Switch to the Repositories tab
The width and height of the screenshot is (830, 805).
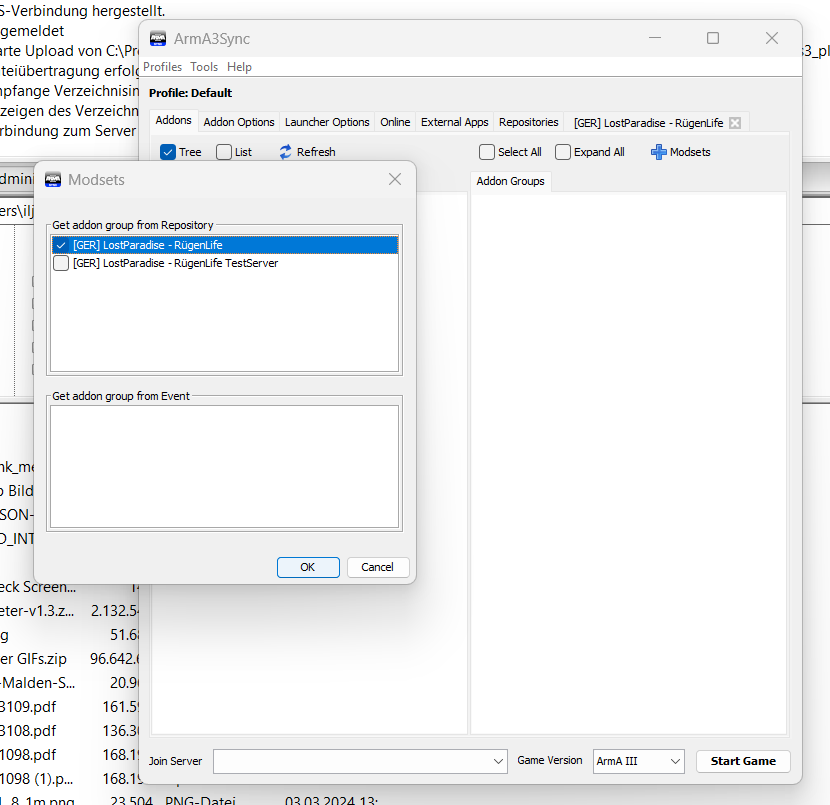click(x=529, y=122)
